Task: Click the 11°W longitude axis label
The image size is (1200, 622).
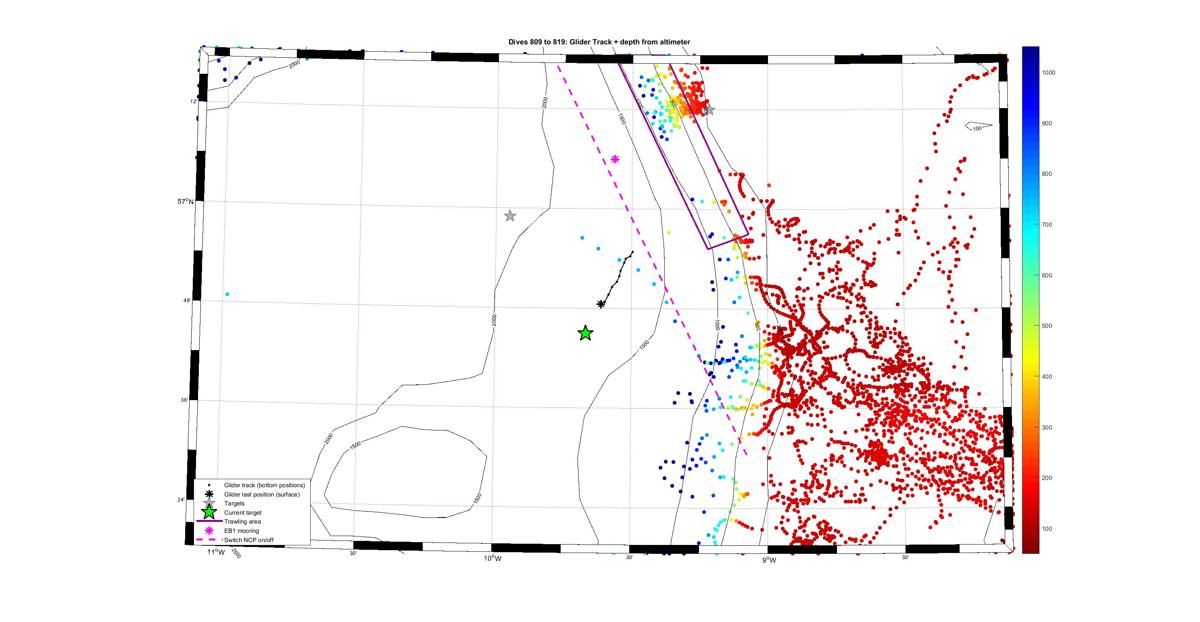Action: pos(216,552)
